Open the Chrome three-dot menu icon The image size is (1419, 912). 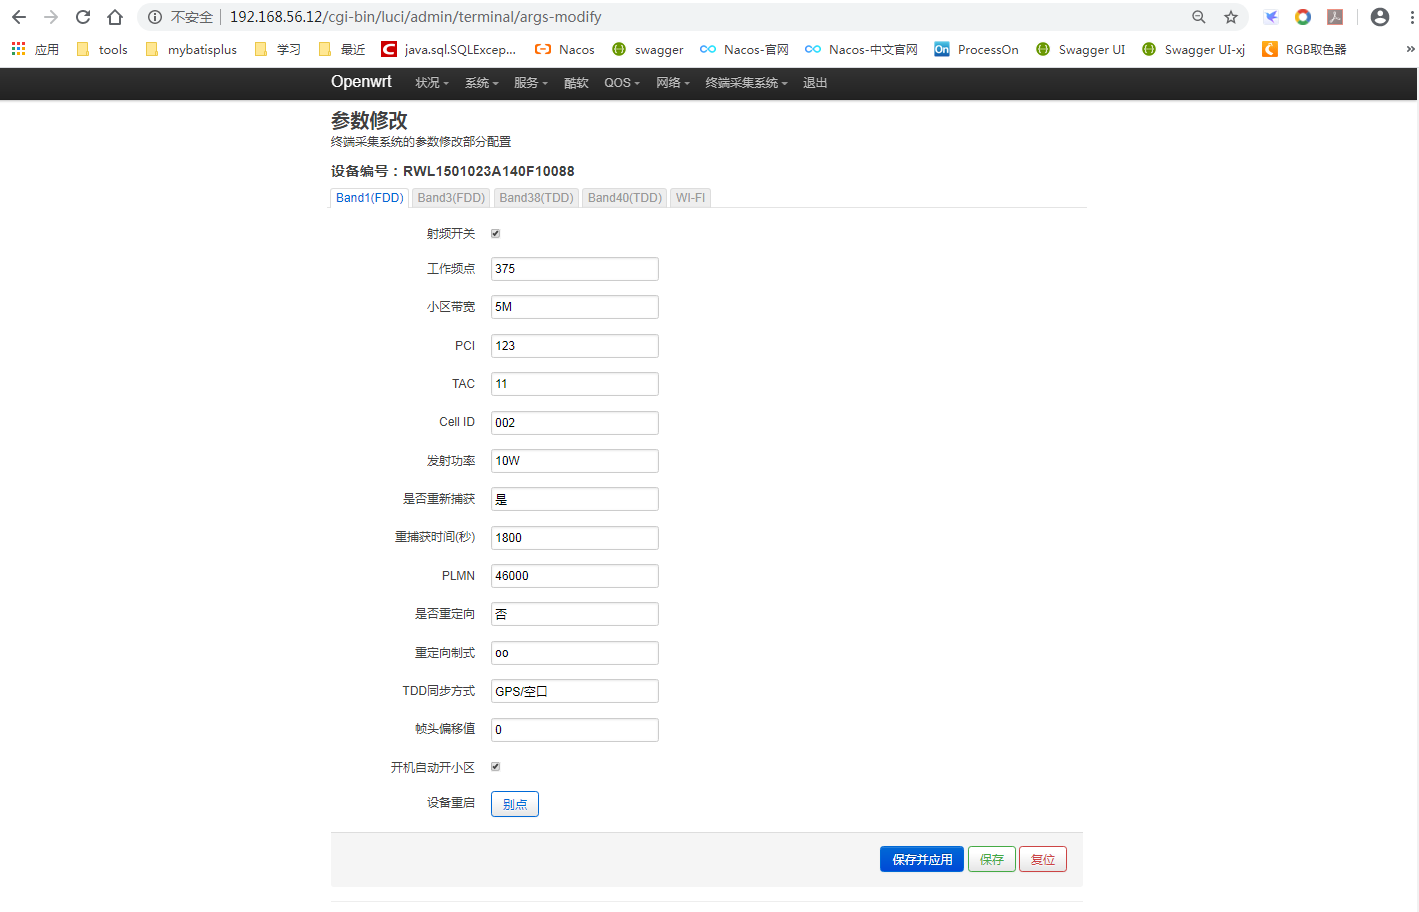tap(1410, 16)
